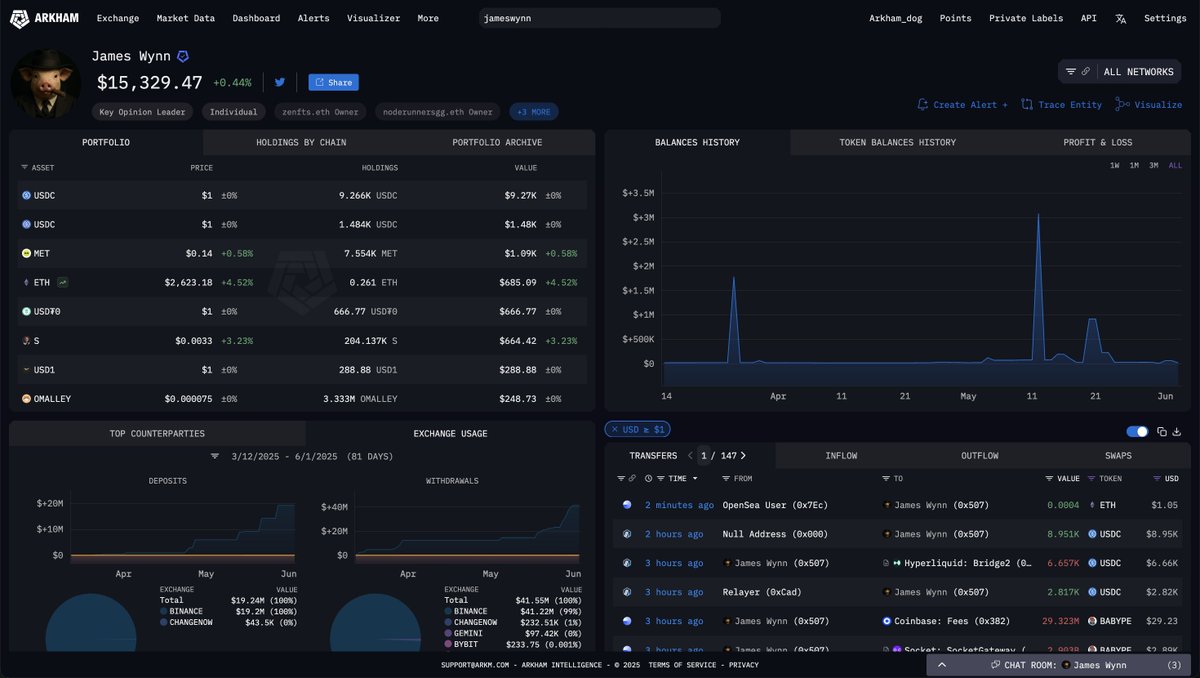Click the verified badge beside James Wynn
The width and height of the screenshot is (1200, 678).
183,57
